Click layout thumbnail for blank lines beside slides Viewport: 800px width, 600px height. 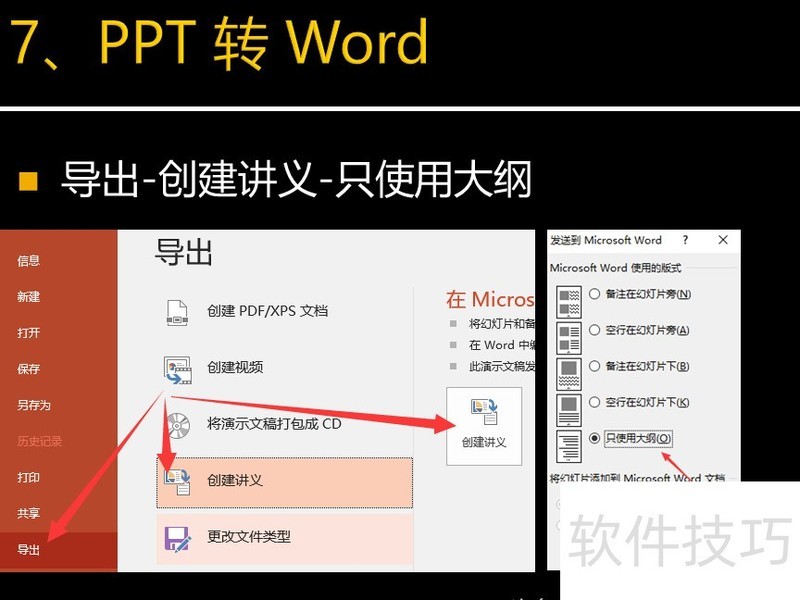point(569,338)
